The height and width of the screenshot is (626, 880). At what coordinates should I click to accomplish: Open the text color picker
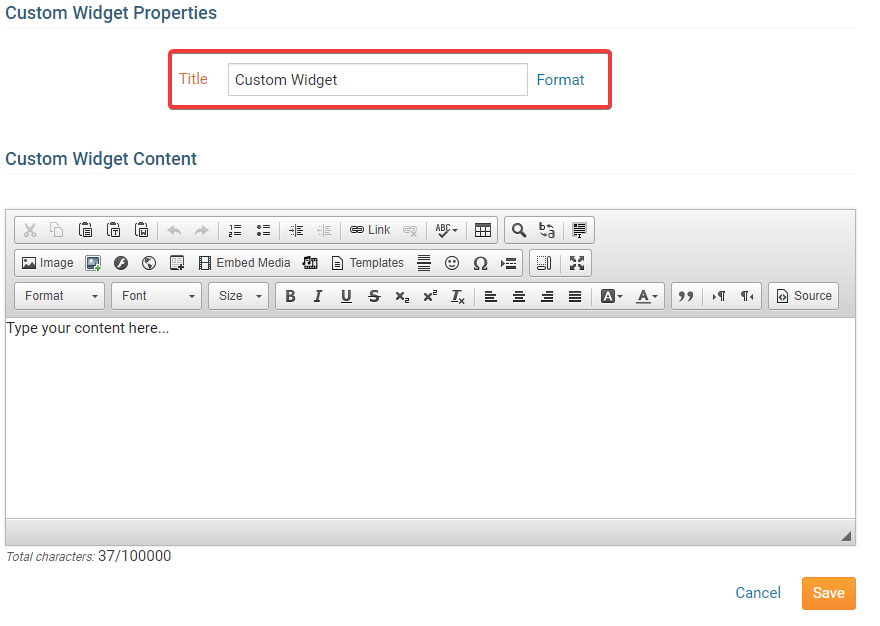[x=648, y=296]
